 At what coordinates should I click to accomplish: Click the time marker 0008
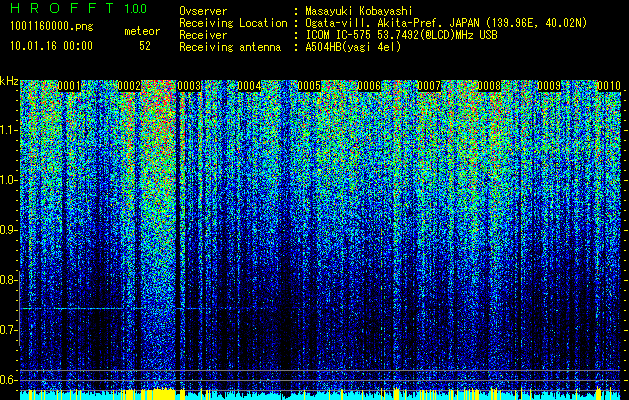pos(489,86)
